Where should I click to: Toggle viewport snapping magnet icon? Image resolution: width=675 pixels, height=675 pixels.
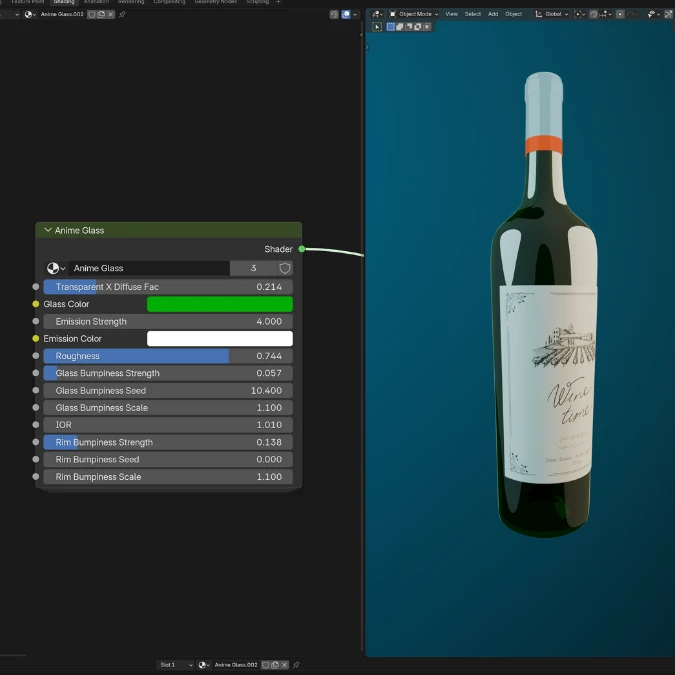[593, 14]
